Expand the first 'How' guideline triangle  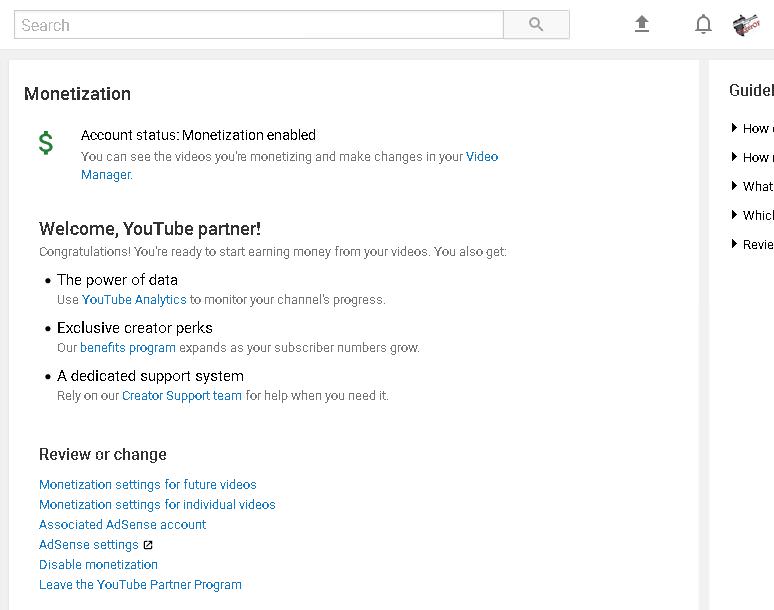click(734, 128)
